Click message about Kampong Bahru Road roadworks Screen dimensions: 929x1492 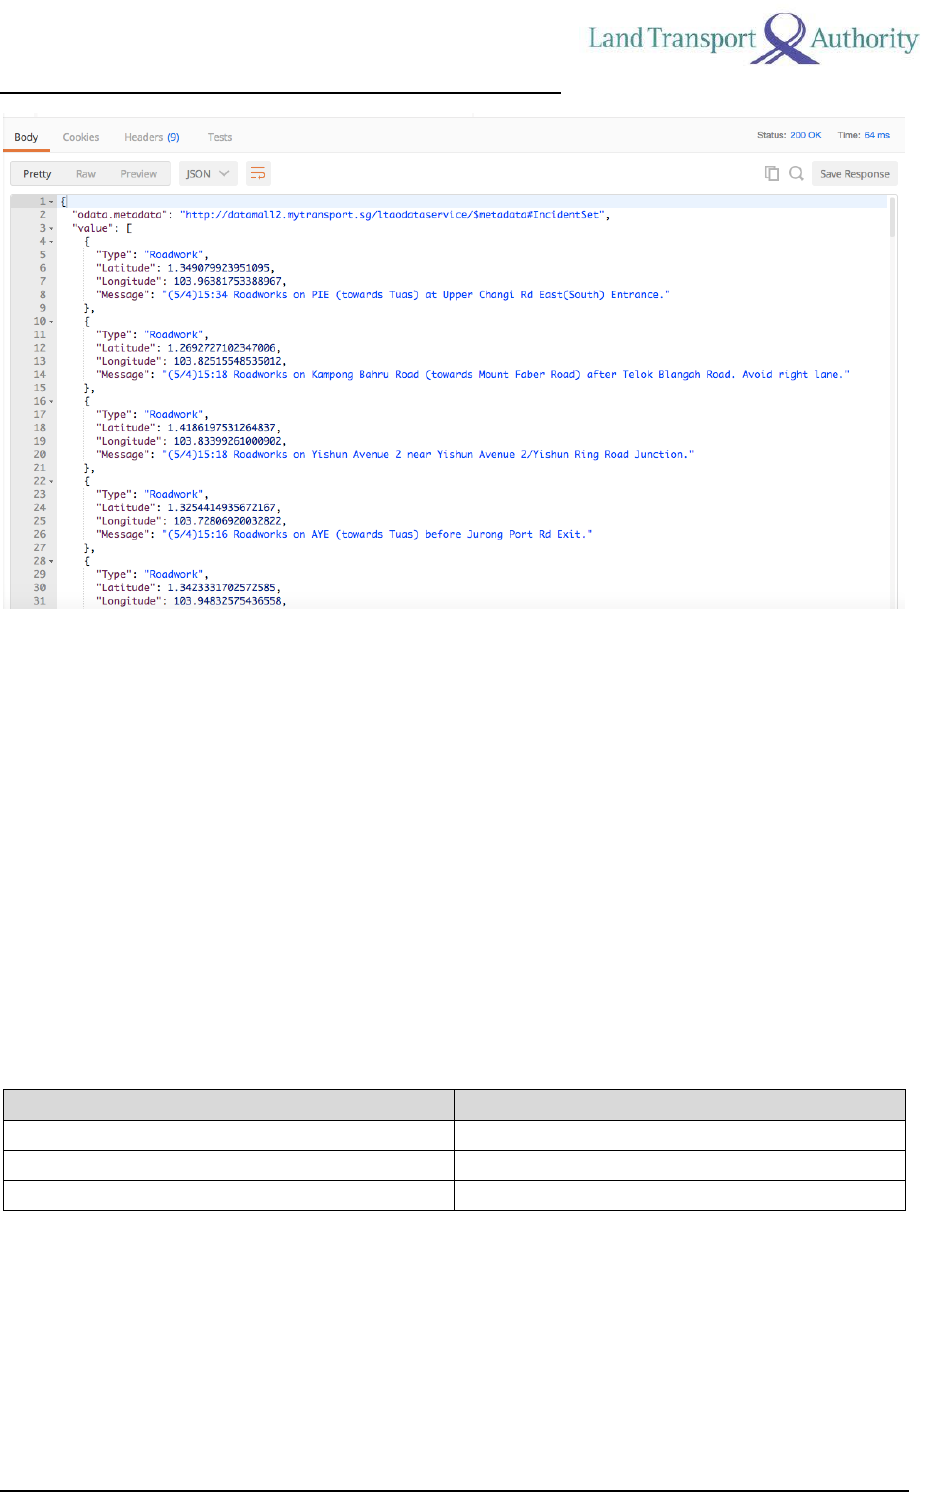[506, 375]
